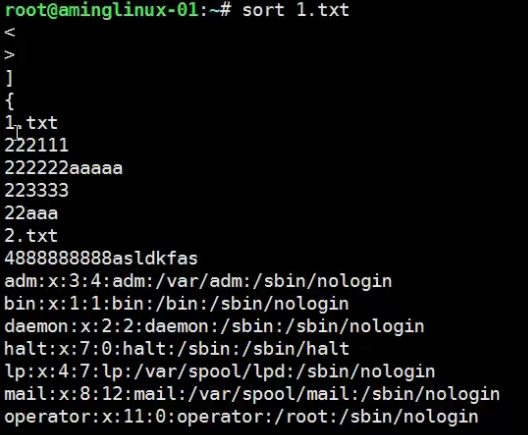Screen dimensions: 528x435
Task: Click the 'sort 1.txt' command text
Action: [x=296, y=9]
